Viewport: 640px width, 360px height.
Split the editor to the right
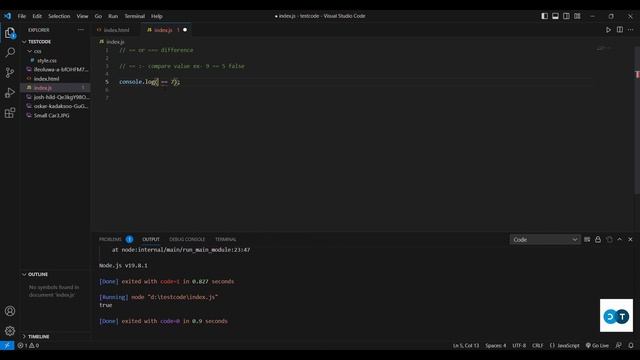620,30
